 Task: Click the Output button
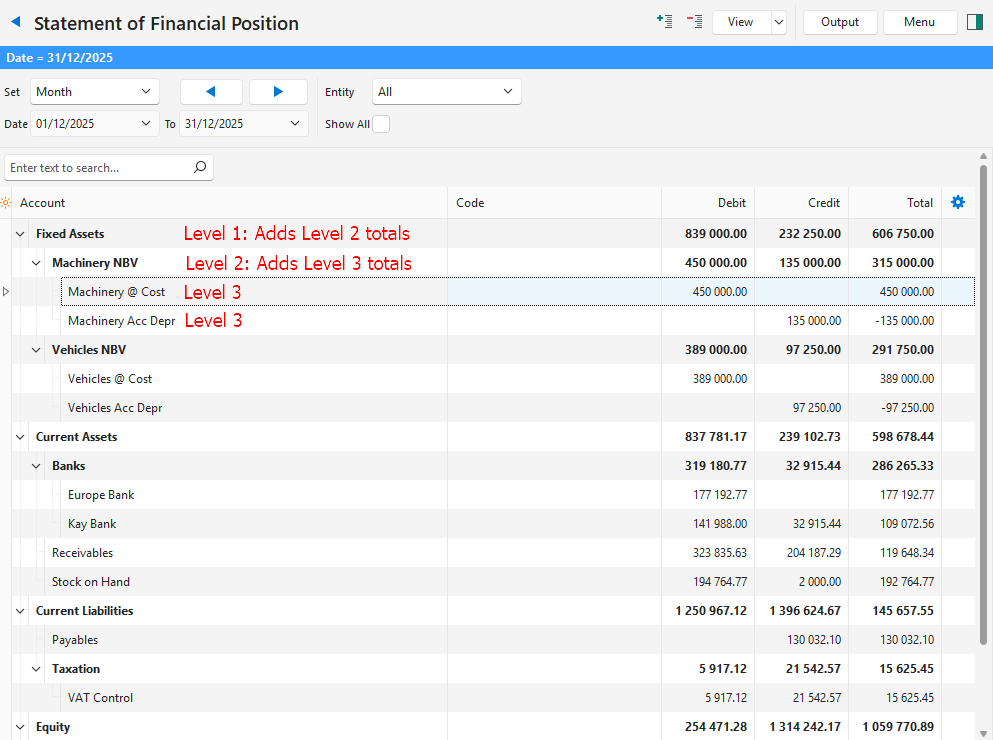[840, 22]
